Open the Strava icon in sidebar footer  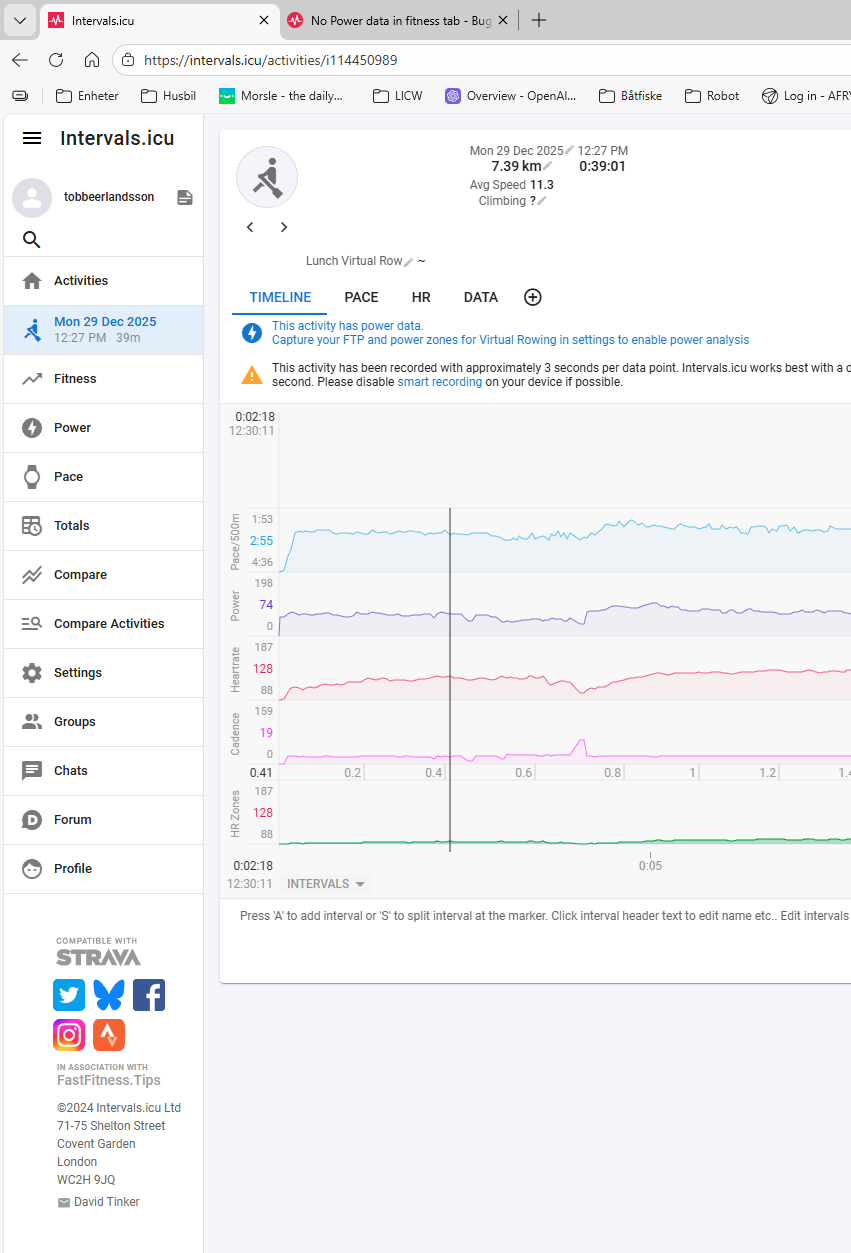(x=109, y=1035)
